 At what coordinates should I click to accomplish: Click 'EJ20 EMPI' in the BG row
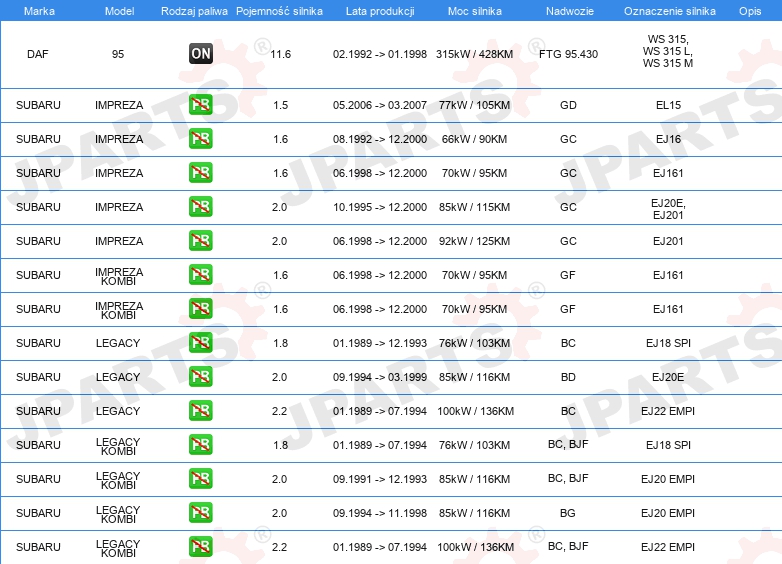[x=668, y=513]
